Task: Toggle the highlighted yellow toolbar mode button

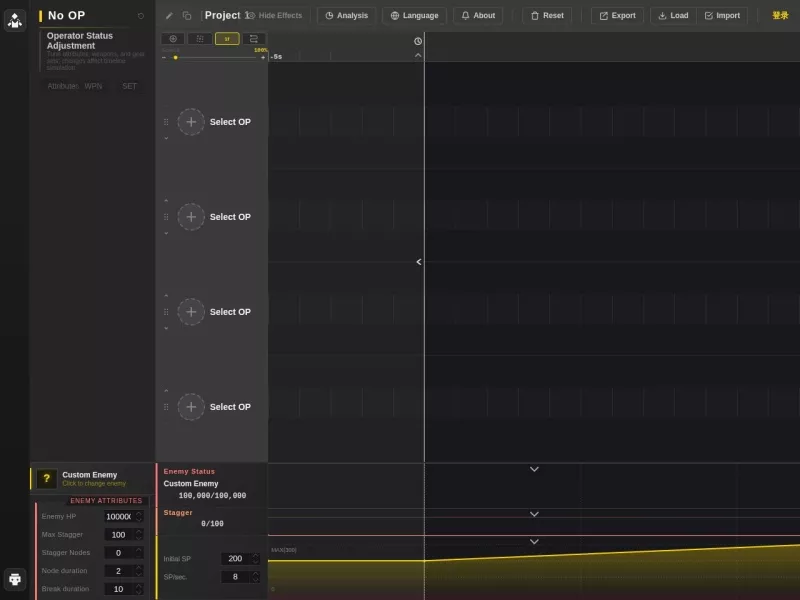Action: pyautogui.click(x=227, y=39)
